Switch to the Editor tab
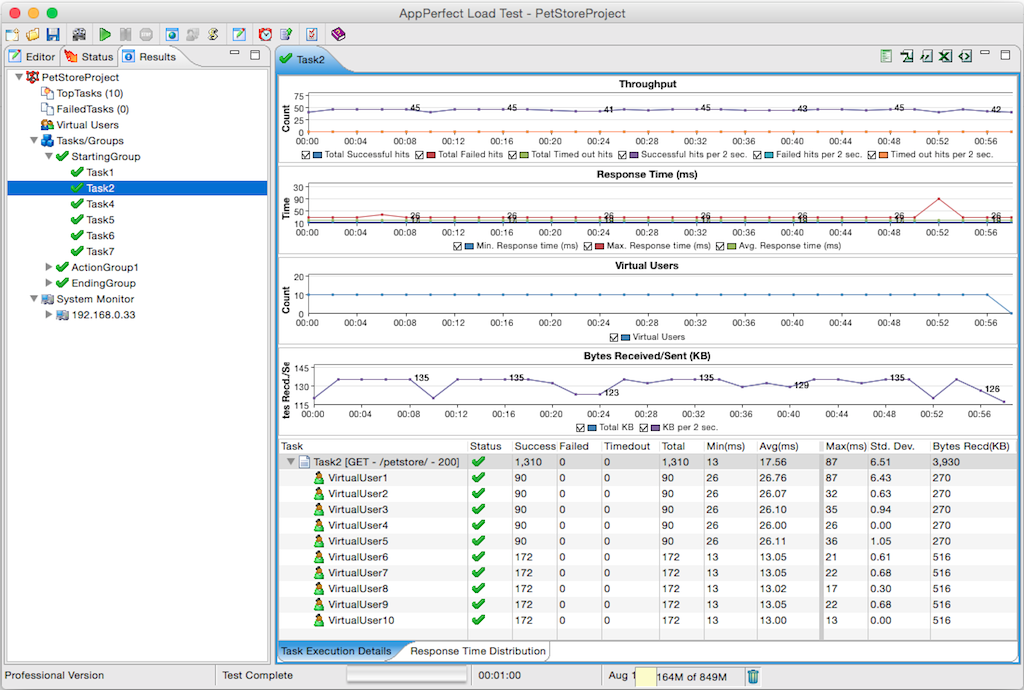Image resolution: width=1024 pixels, height=690 pixels. click(x=33, y=57)
